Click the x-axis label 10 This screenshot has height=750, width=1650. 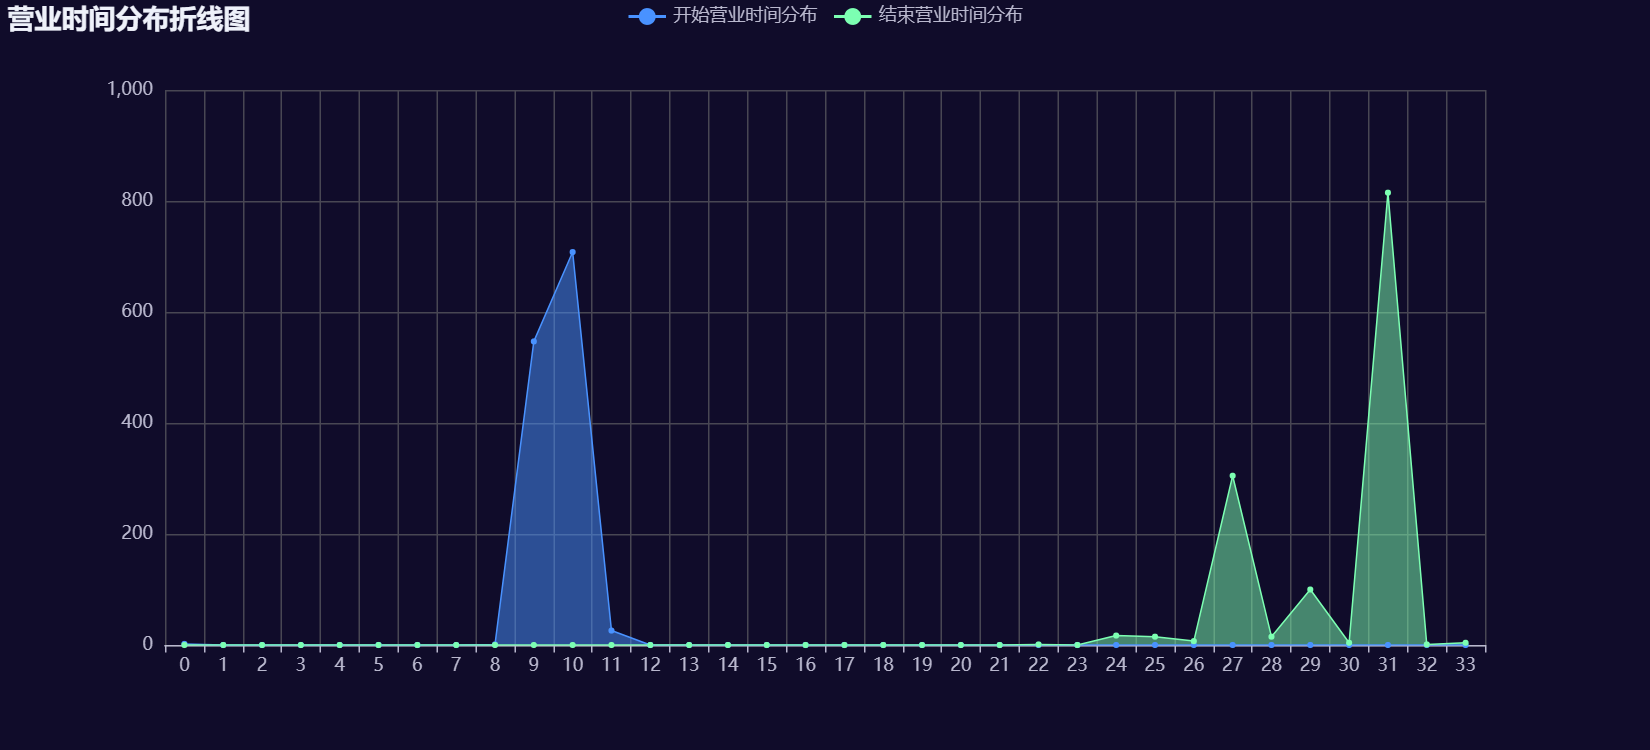coord(572,665)
